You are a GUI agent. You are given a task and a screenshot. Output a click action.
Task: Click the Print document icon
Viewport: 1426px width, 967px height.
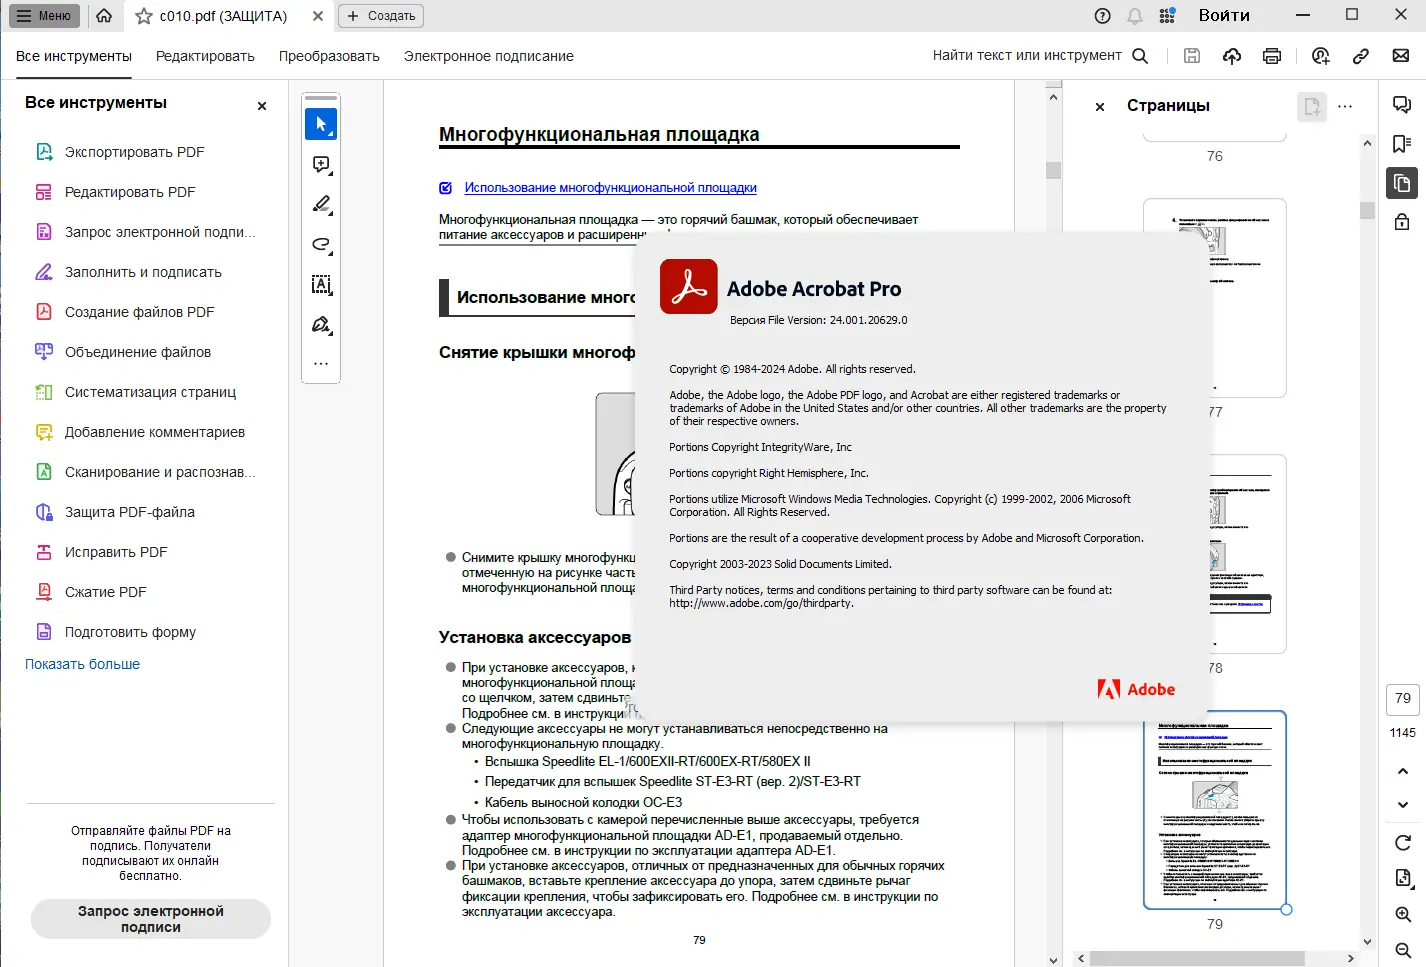pos(1271,56)
